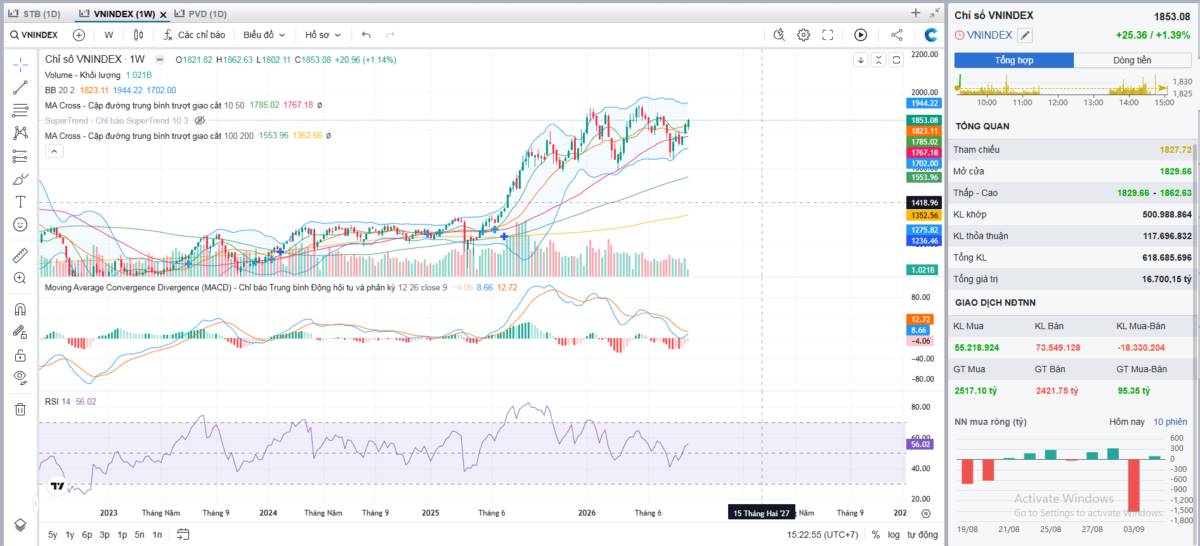Open the go to date calendar
The width and height of the screenshot is (1200, 546).
coord(183,534)
